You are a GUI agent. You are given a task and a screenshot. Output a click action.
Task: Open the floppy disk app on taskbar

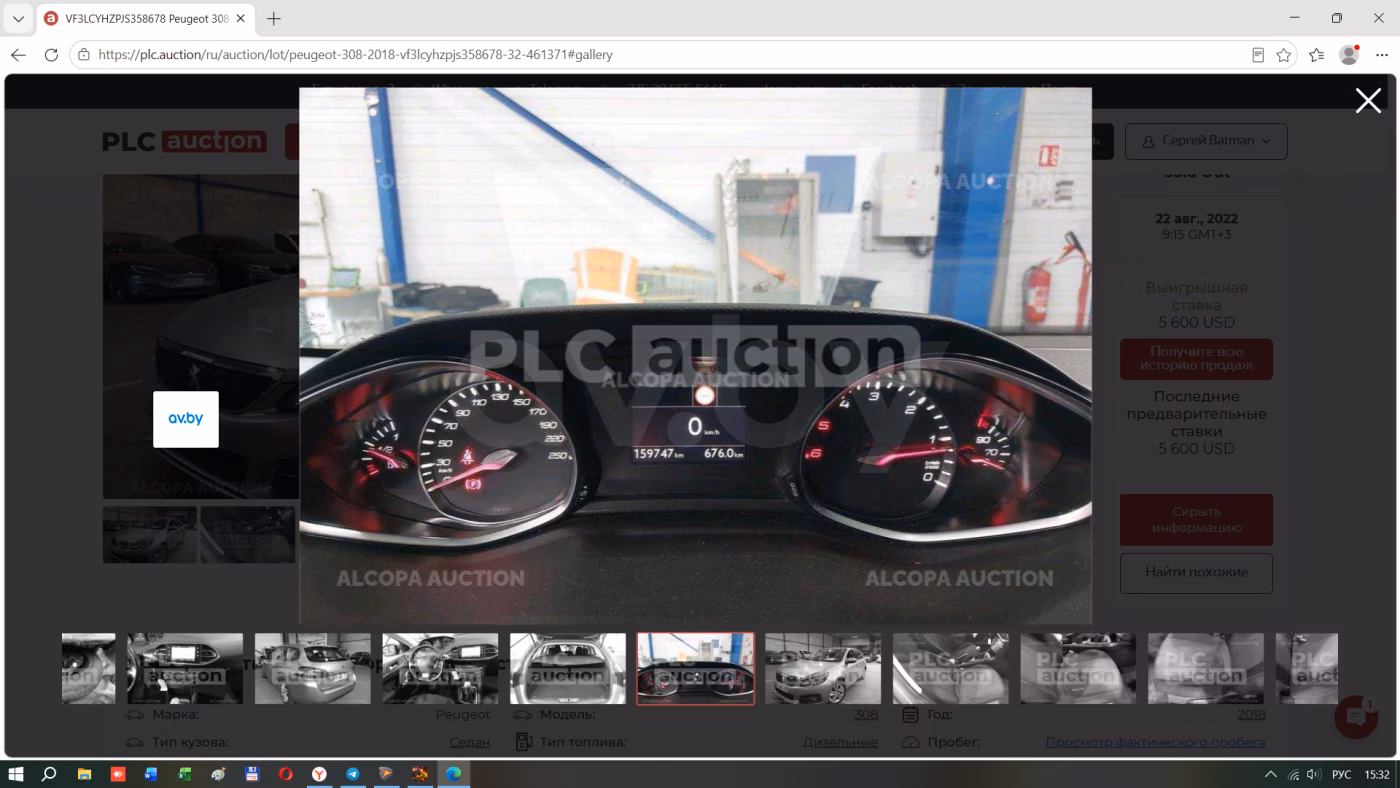252,774
